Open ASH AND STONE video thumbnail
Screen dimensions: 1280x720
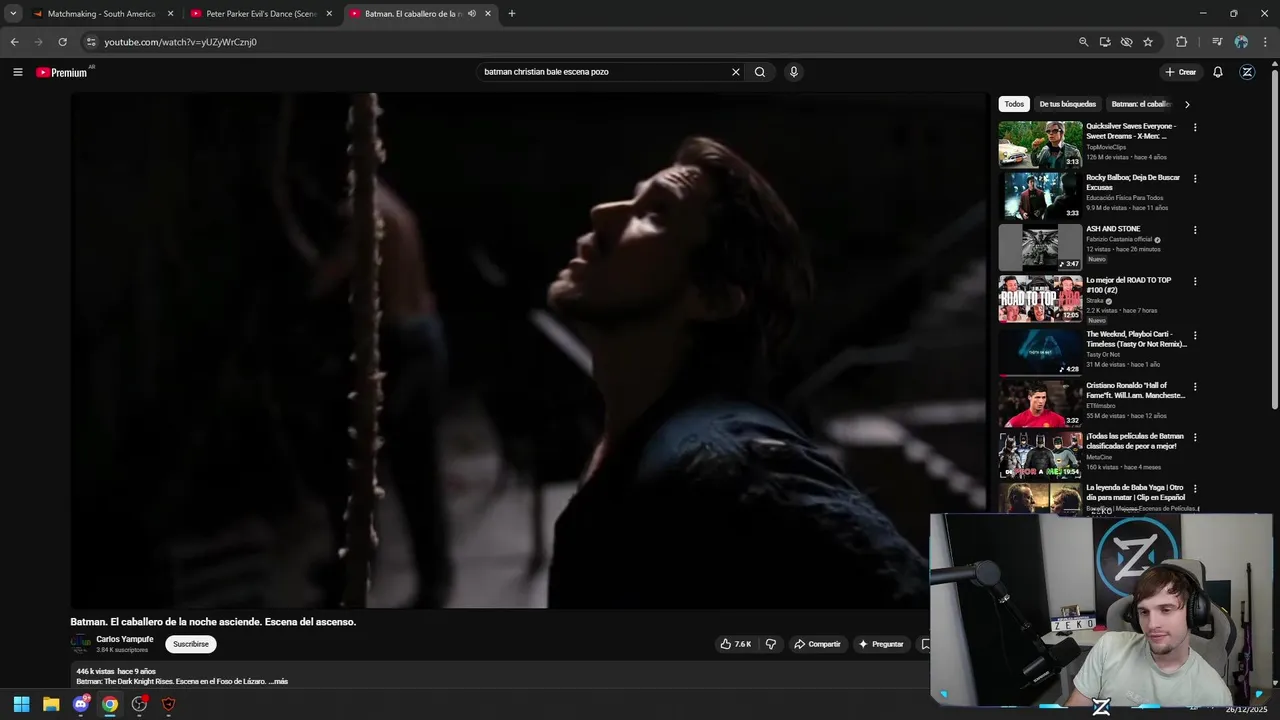point(1040,247)
